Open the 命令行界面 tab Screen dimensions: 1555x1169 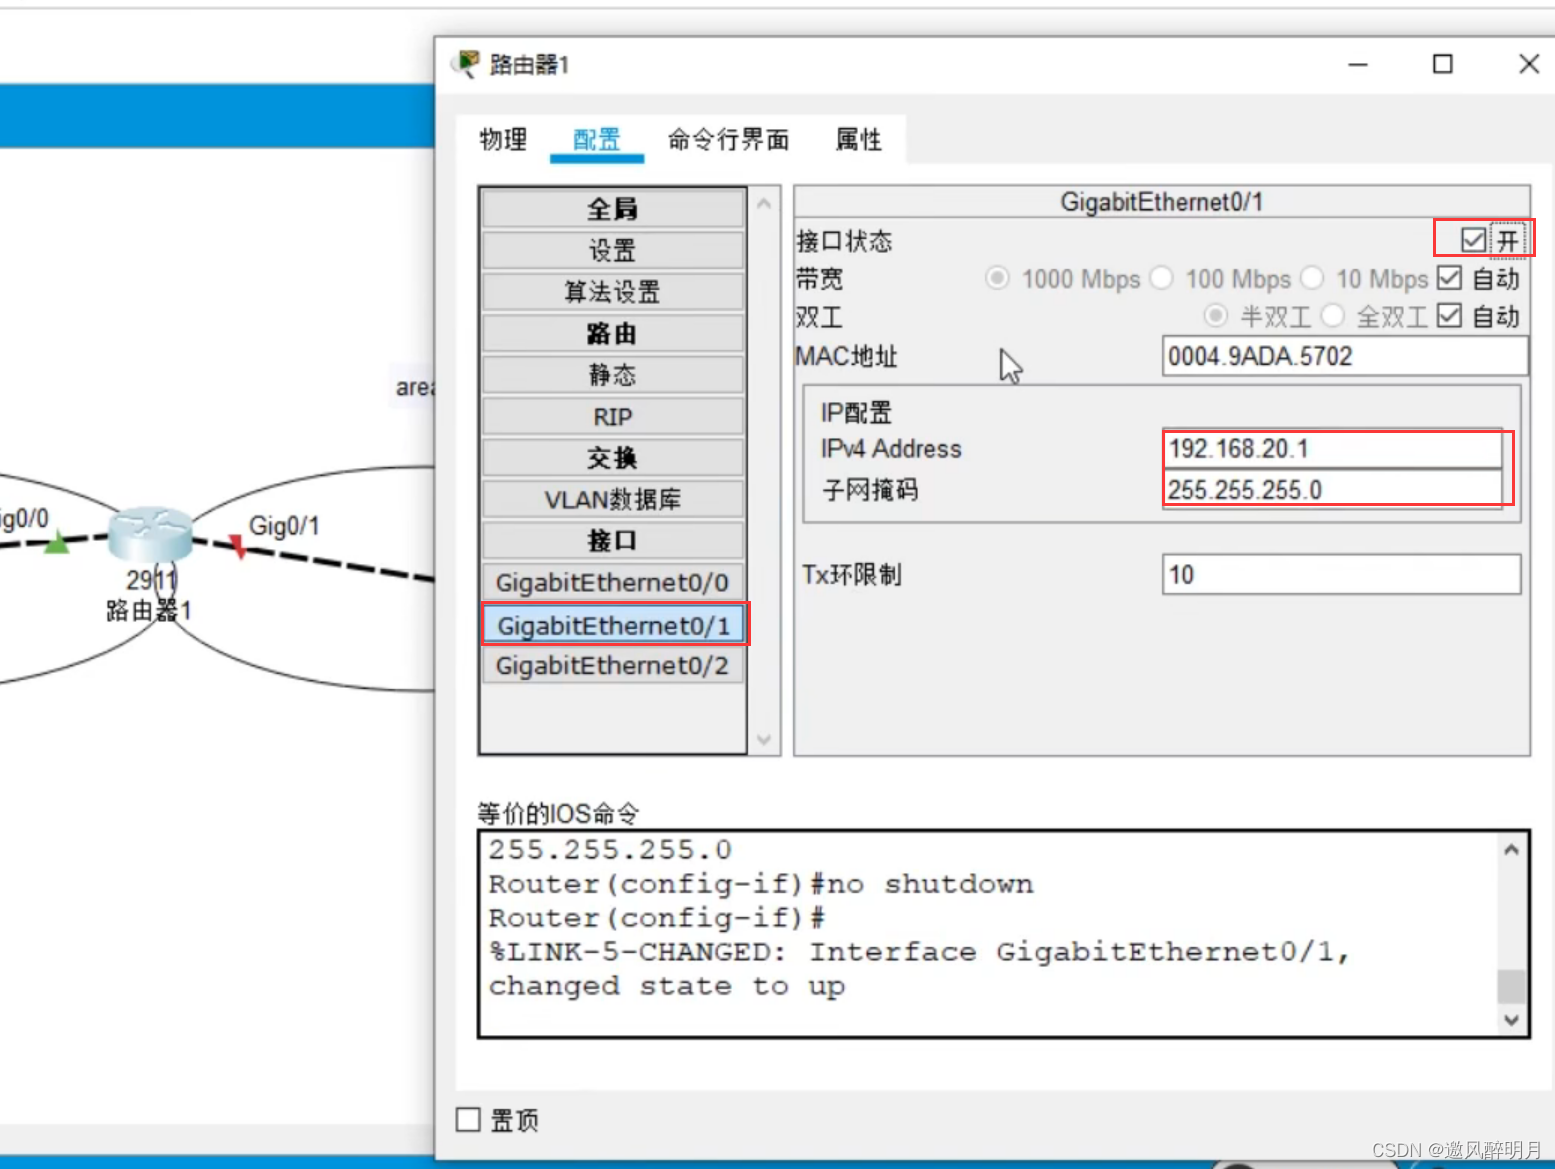coord(727,140)
